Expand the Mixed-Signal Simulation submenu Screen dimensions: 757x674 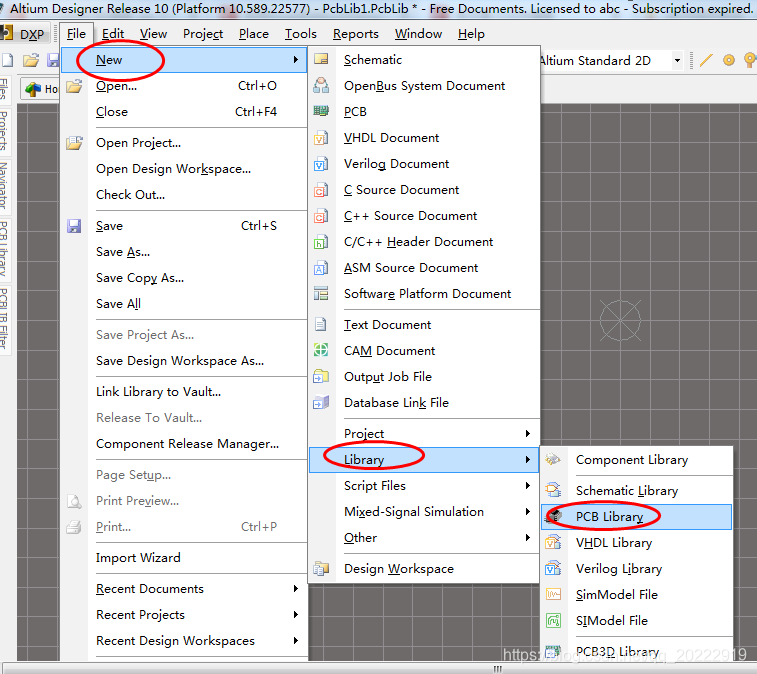pos(424,512)
